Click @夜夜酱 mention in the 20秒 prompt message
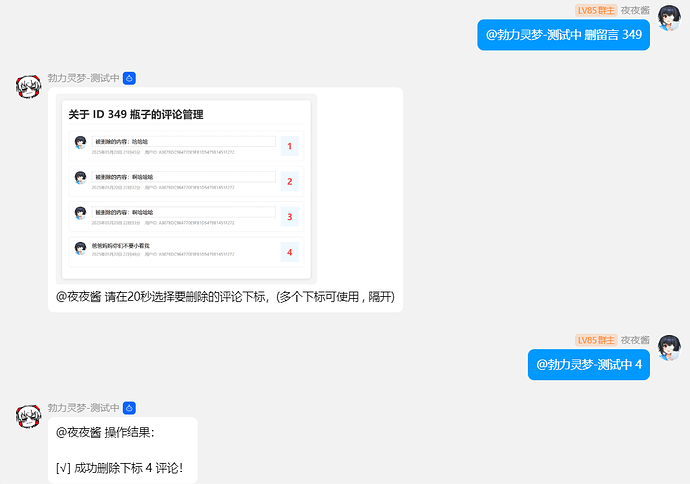This screenshot has width=690, height=484. coord(79,297)
